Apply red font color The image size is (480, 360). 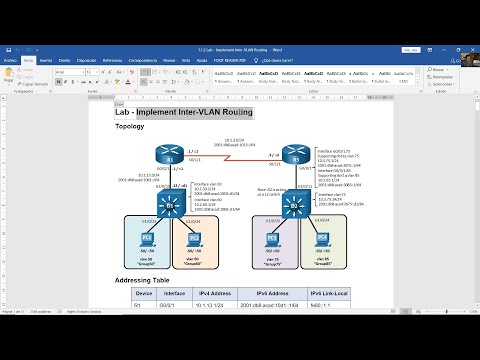pyautogui.click(x=128, y=82)
